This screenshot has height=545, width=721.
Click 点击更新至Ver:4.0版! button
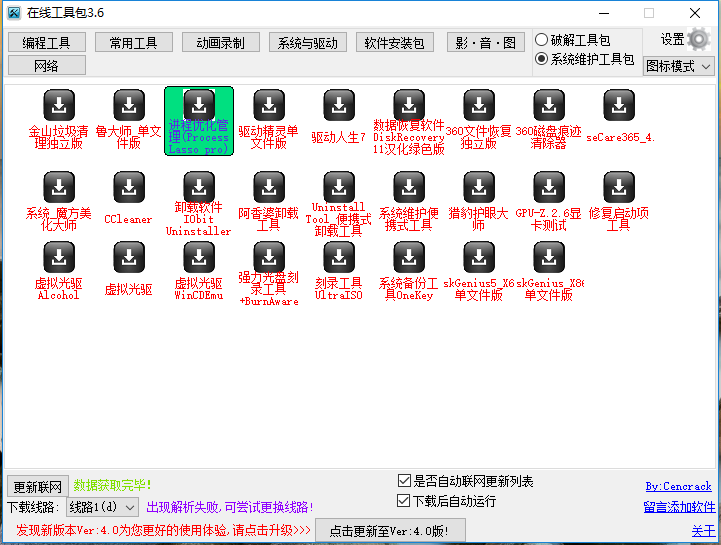[x=390, y=531]
